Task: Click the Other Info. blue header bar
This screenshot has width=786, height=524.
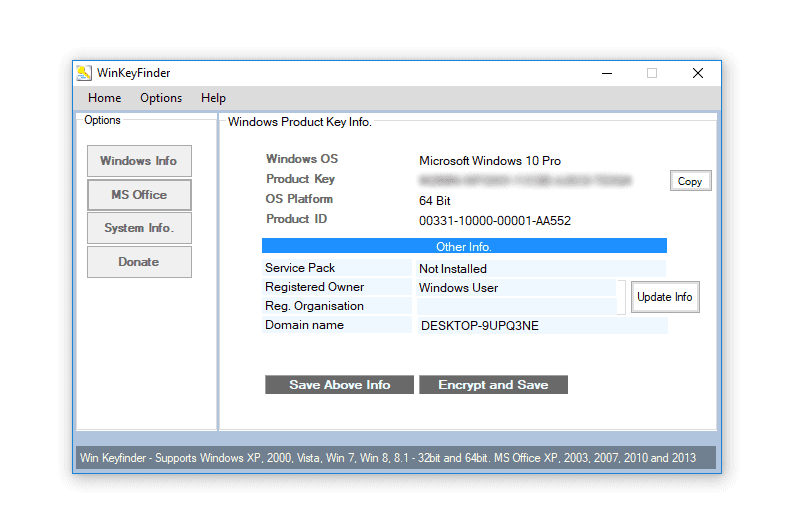Action: tap(464, 246)
